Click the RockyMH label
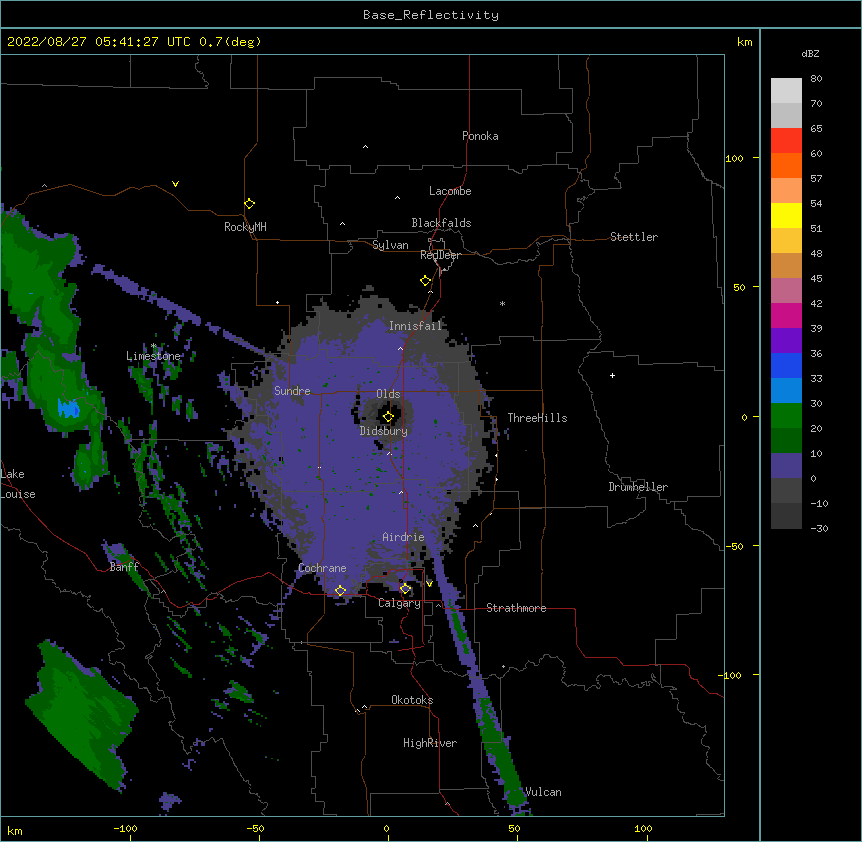This screenshot has height=842, width=862. pos(245,227)
